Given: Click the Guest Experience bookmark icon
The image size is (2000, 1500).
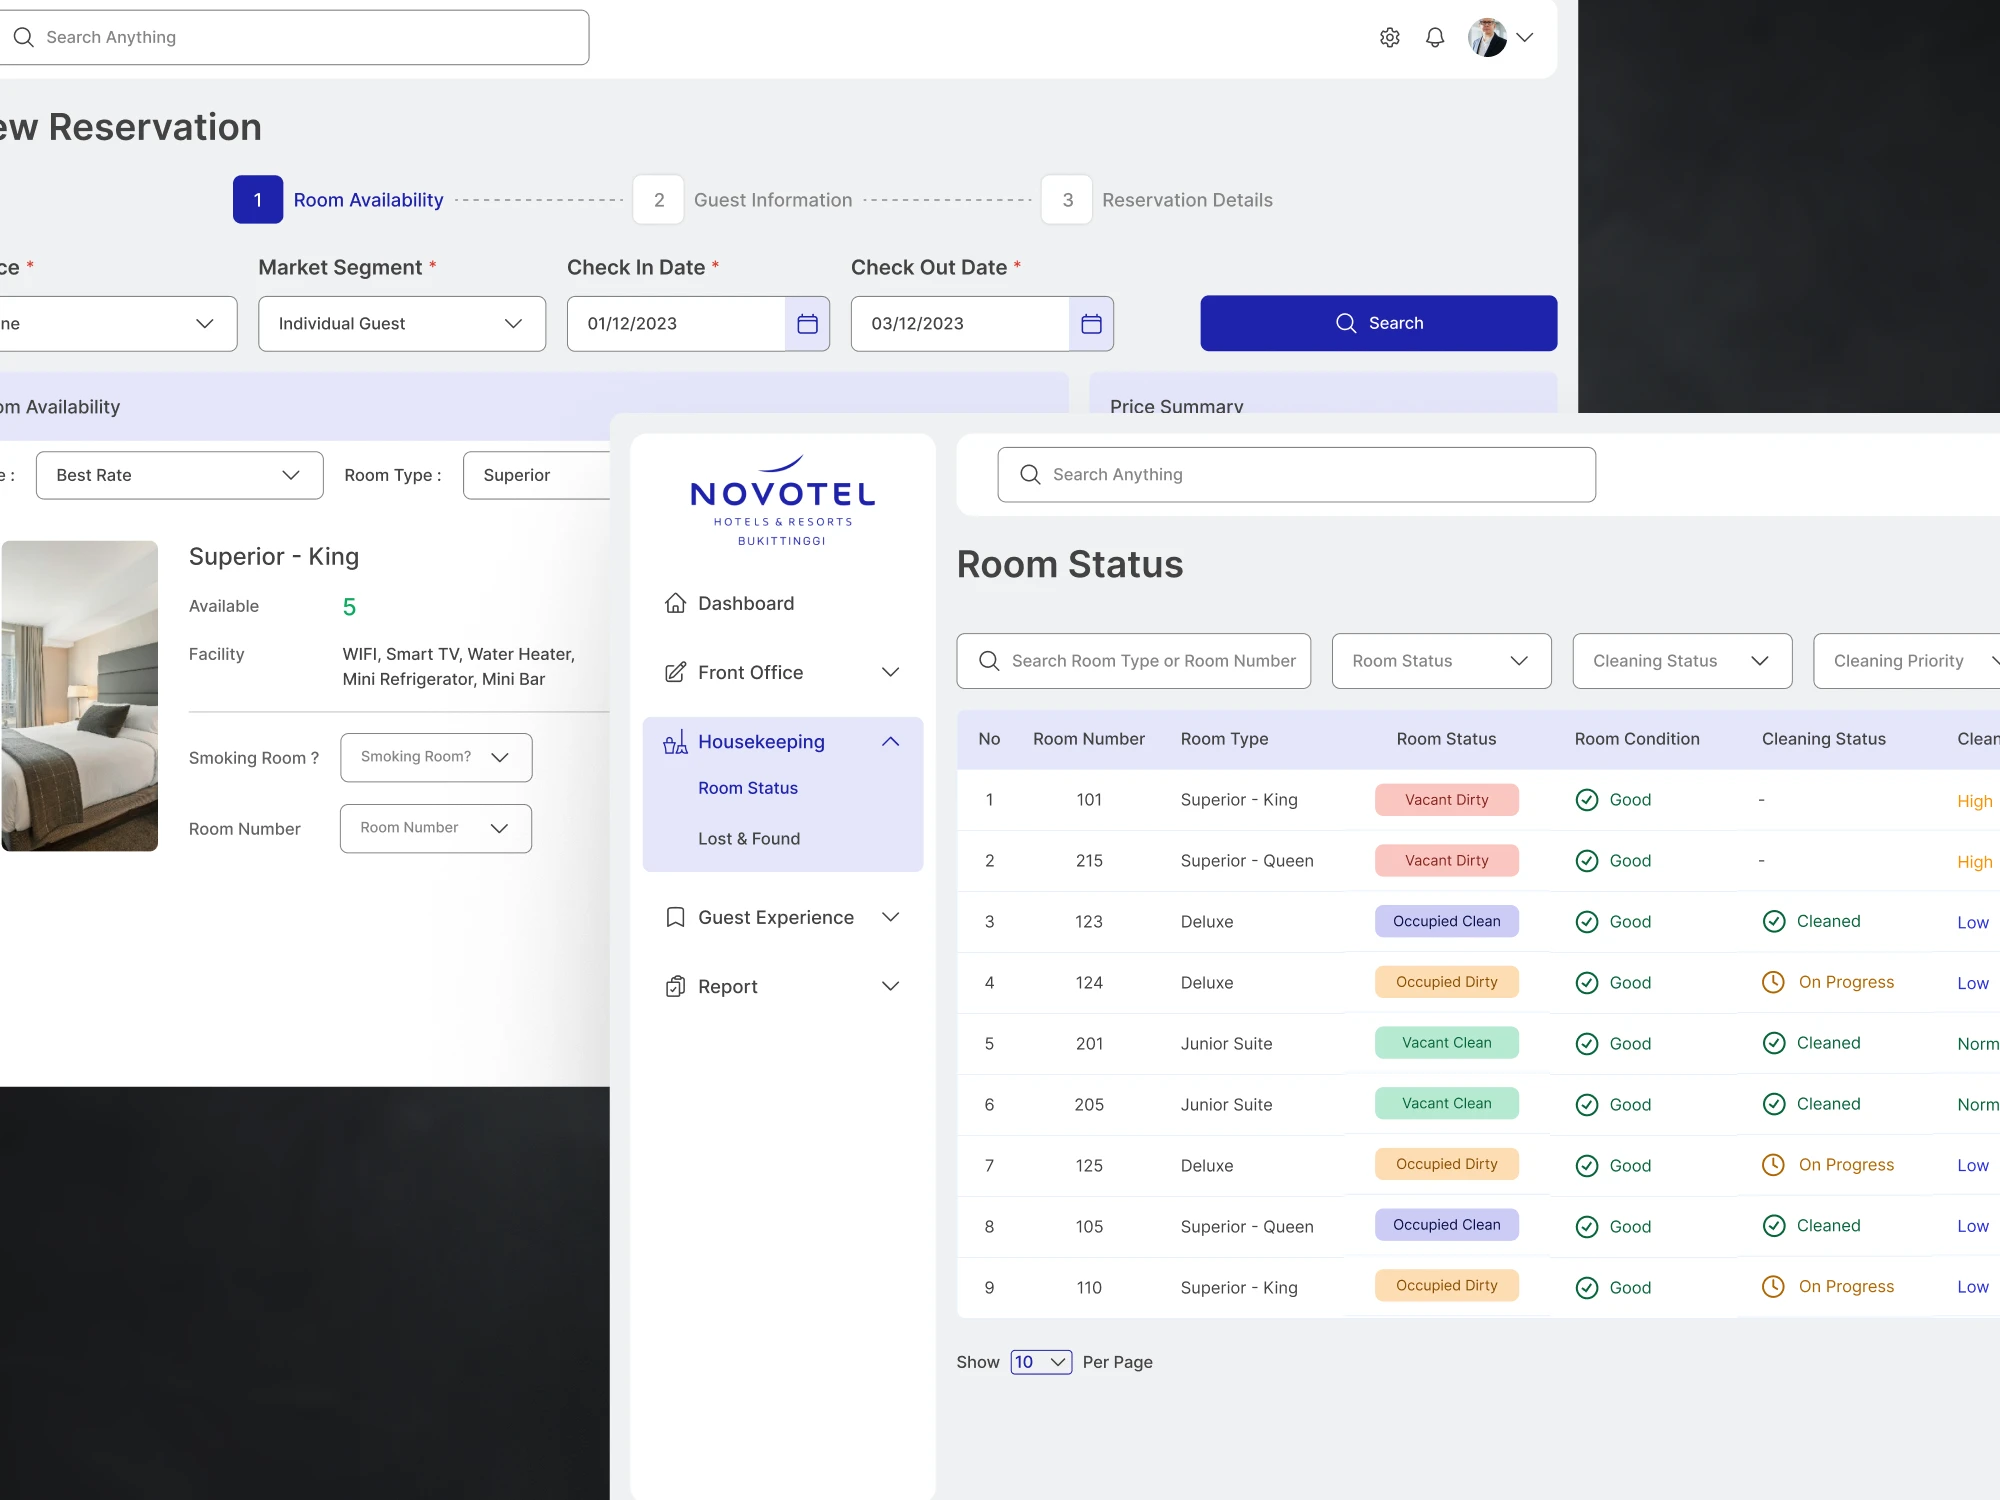Looking at the screenshot, I should pos(675,917).
